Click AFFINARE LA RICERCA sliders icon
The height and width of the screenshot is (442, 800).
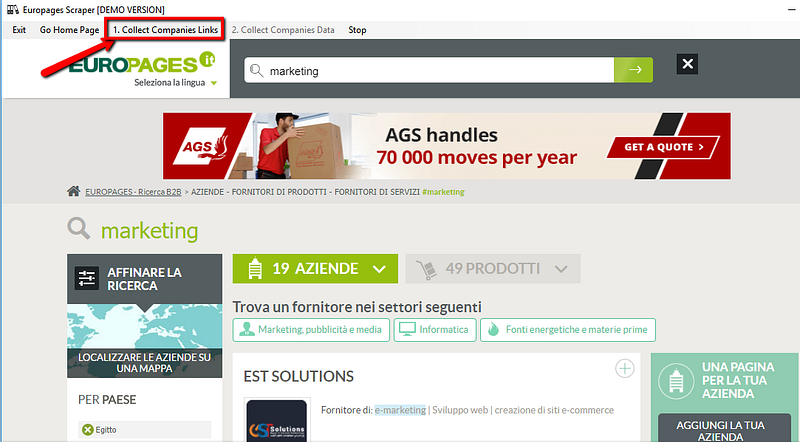(87, 278)
